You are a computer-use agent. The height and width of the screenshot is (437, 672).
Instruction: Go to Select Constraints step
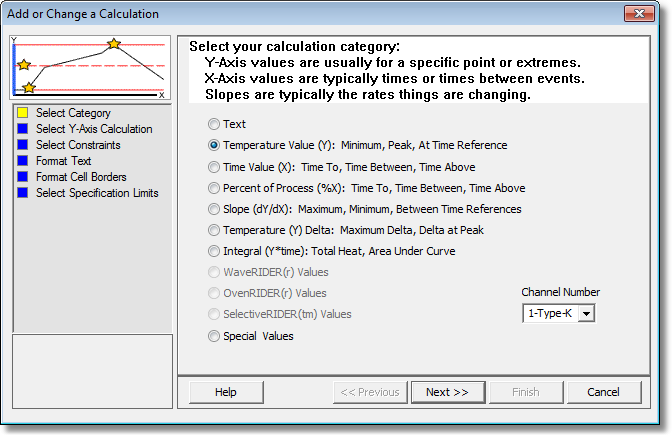78,145
